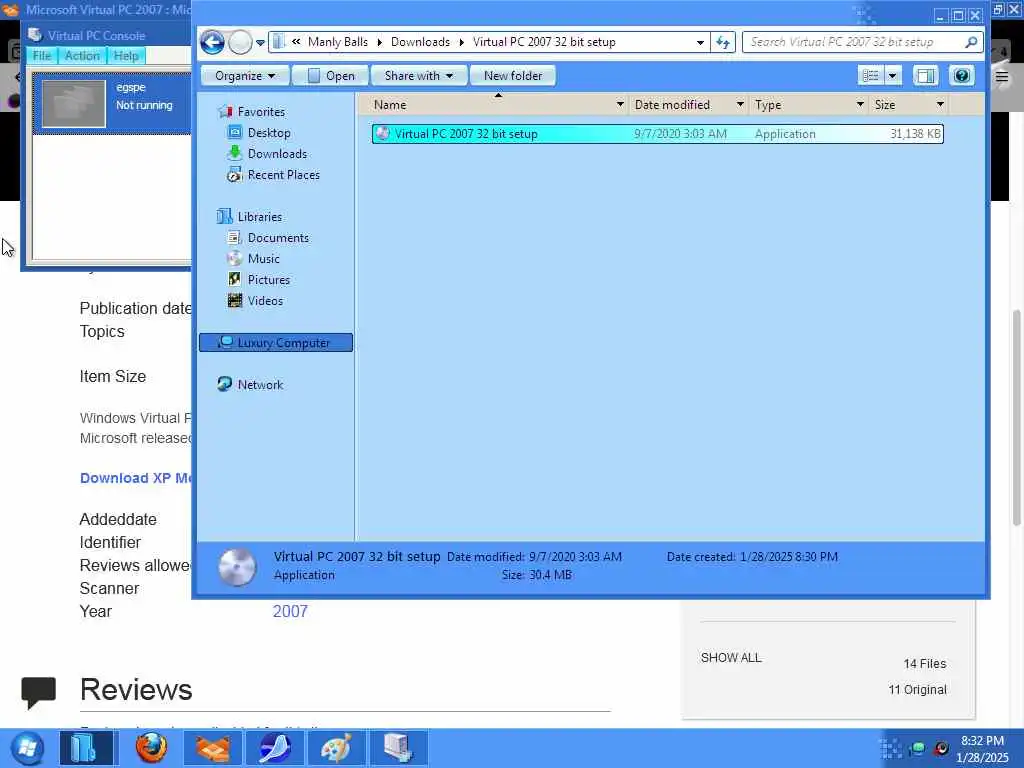Image resolution: width=1024 pixels, height=768 pixels.
Task: Expand the view options dropdown arrow
Action: [x=893, y=76]
